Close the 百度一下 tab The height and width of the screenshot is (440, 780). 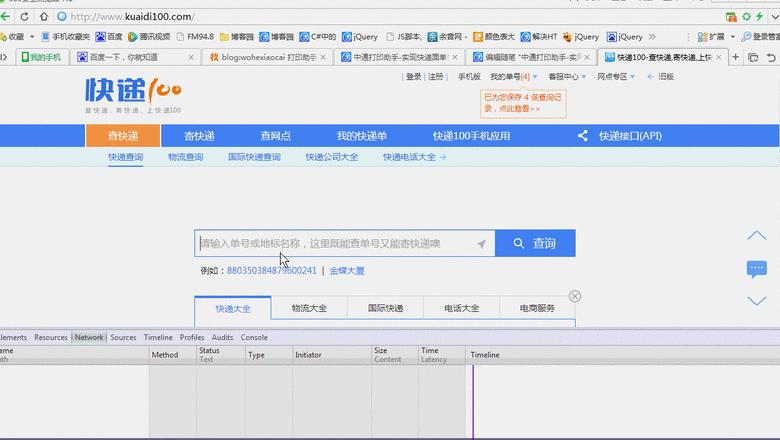tap(191, 57)
